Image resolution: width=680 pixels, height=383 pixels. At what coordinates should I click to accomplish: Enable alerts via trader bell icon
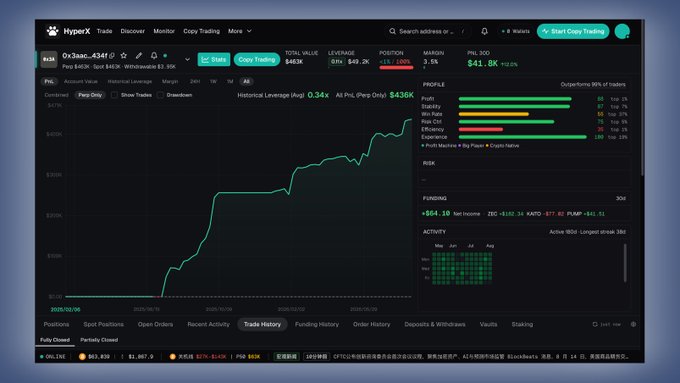click(154, 56)
